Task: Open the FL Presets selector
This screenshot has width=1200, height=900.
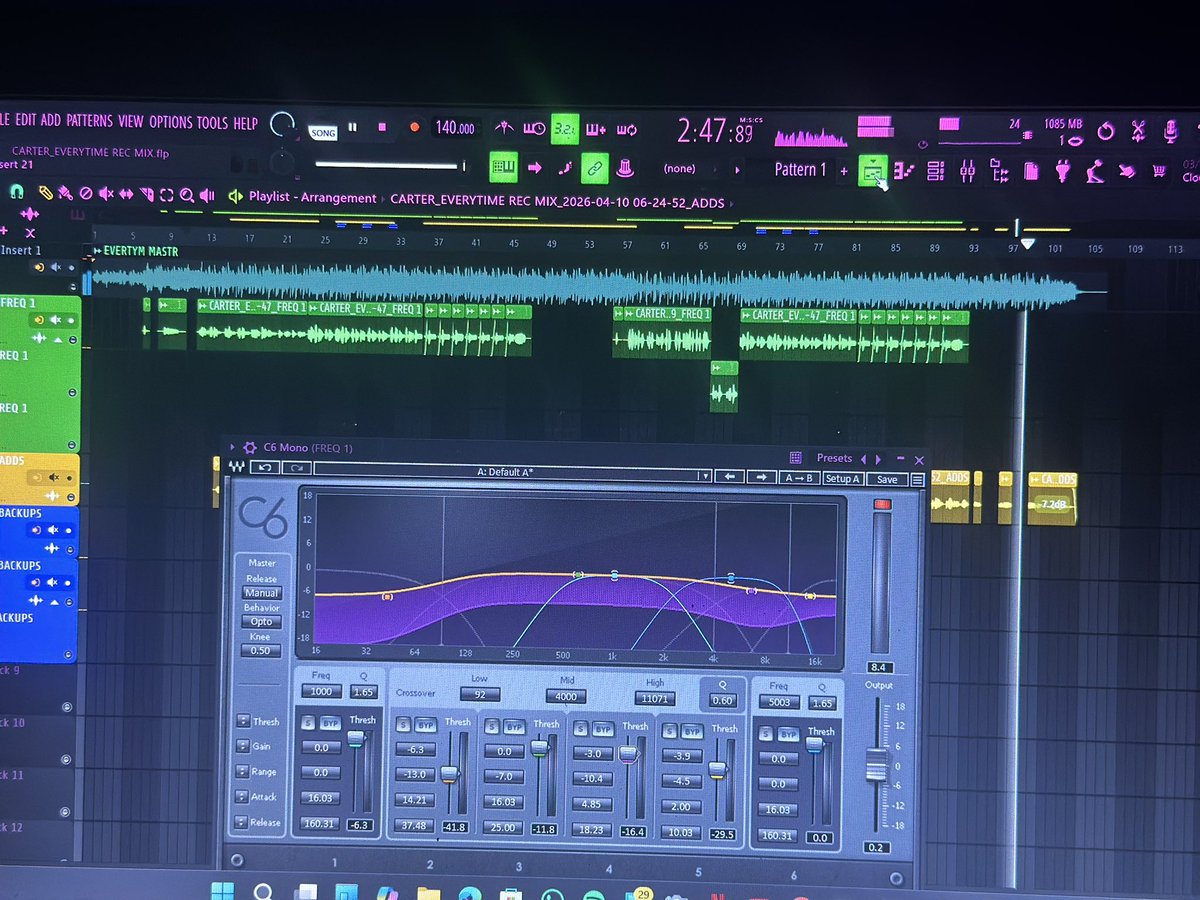Action: pos(835,458)
